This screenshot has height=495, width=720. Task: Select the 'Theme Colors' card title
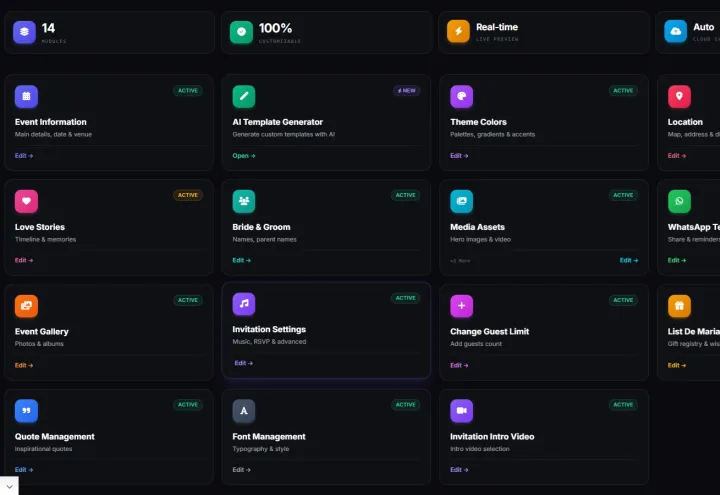click(478, 122)
